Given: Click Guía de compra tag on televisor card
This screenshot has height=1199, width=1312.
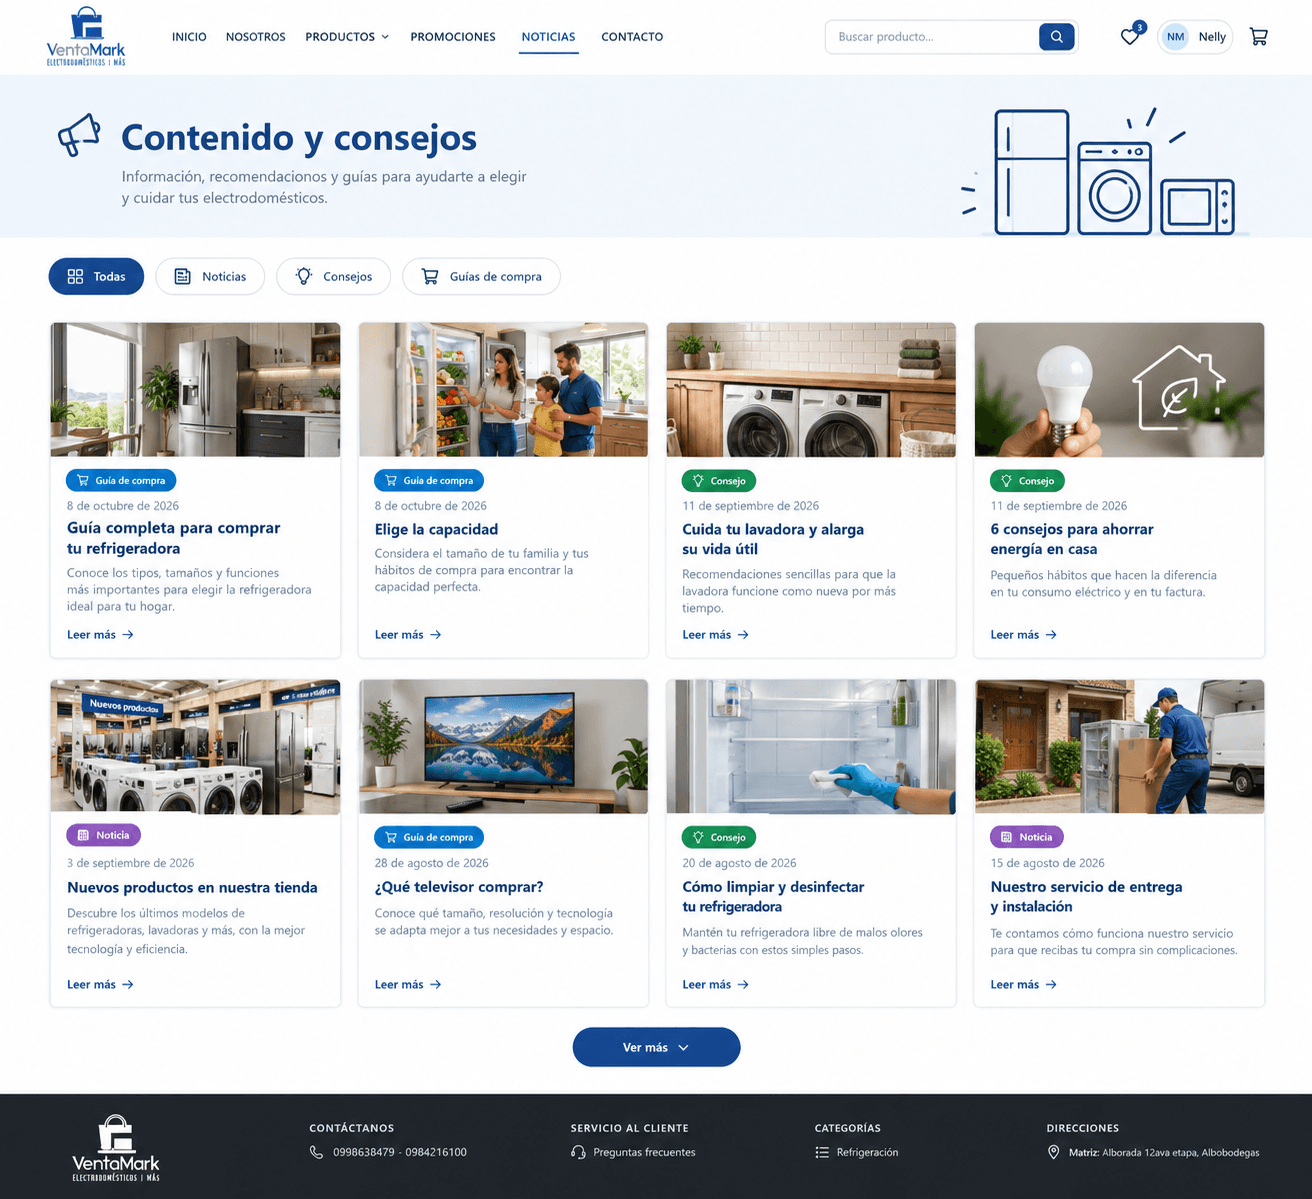Looking at the screenshot, I should tap(429, 837).
